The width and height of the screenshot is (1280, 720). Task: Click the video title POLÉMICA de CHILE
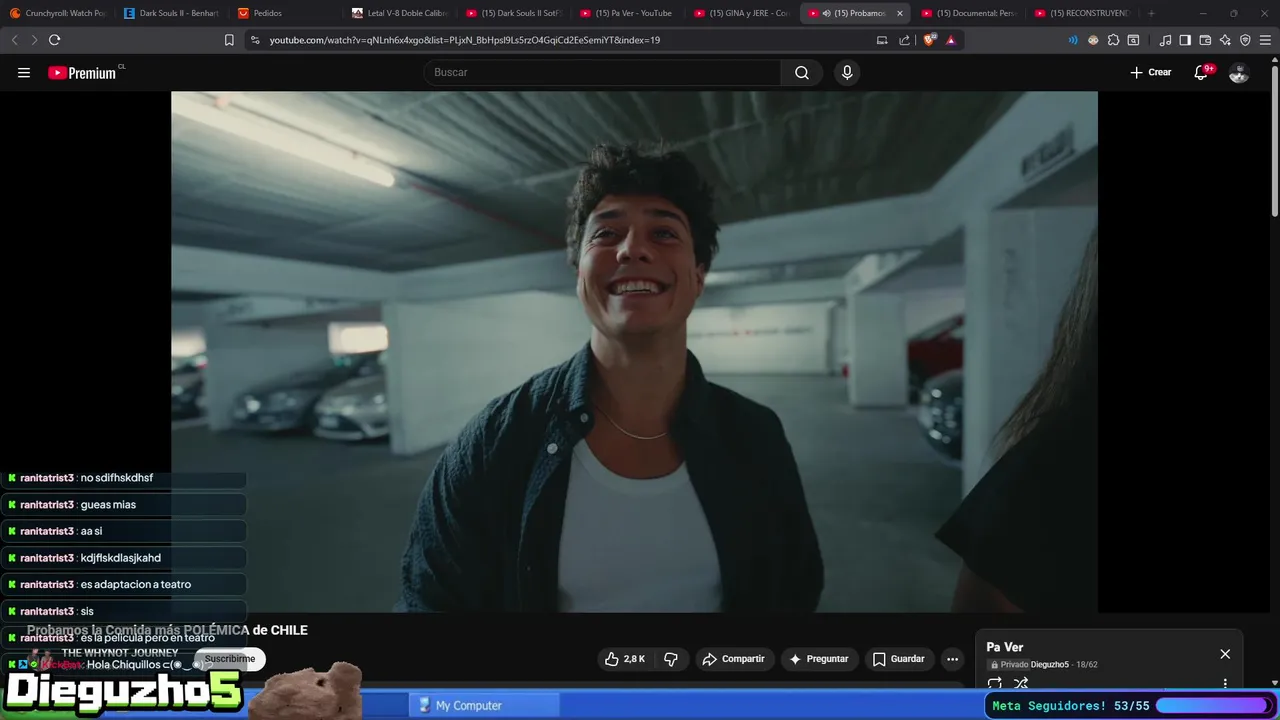(x=167, y=630)
